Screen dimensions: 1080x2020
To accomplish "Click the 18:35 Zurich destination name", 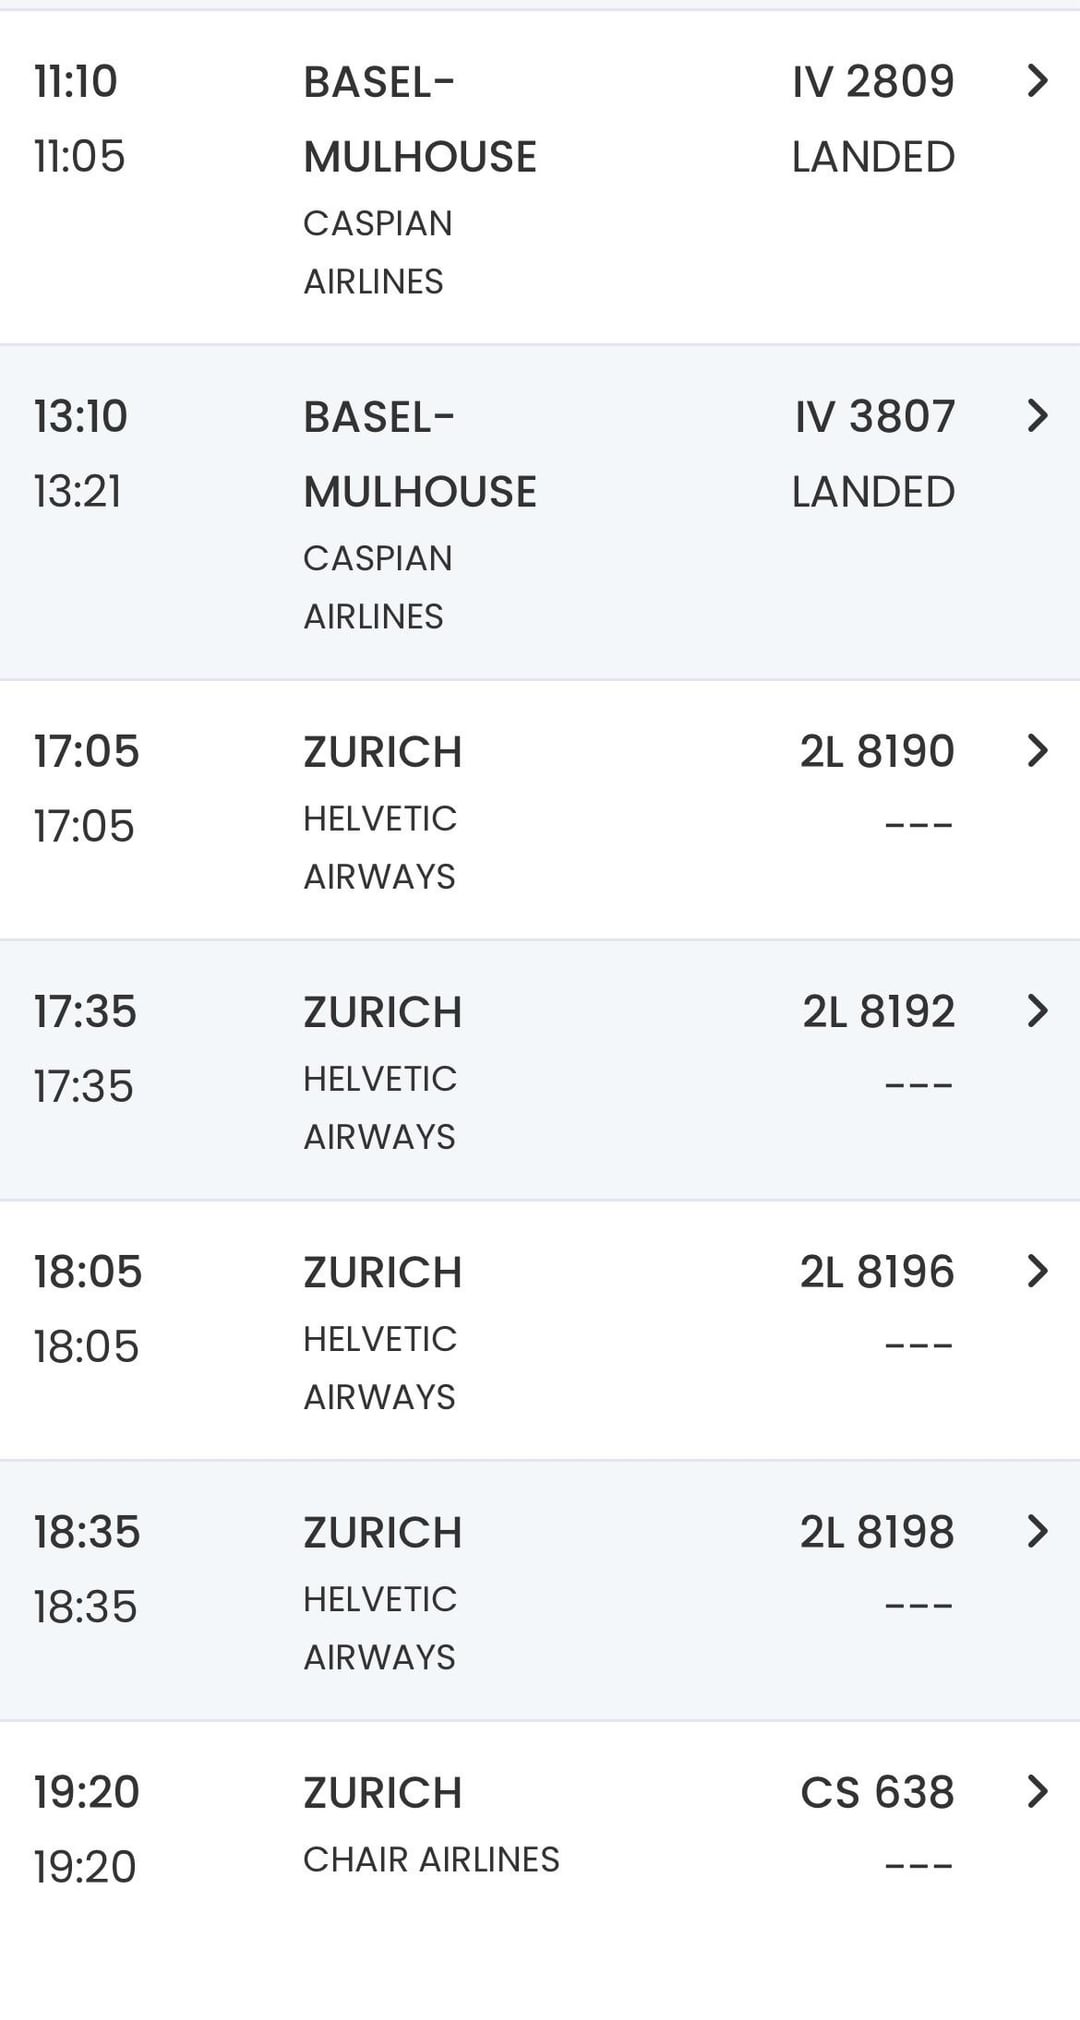I will pos(383,1533).
